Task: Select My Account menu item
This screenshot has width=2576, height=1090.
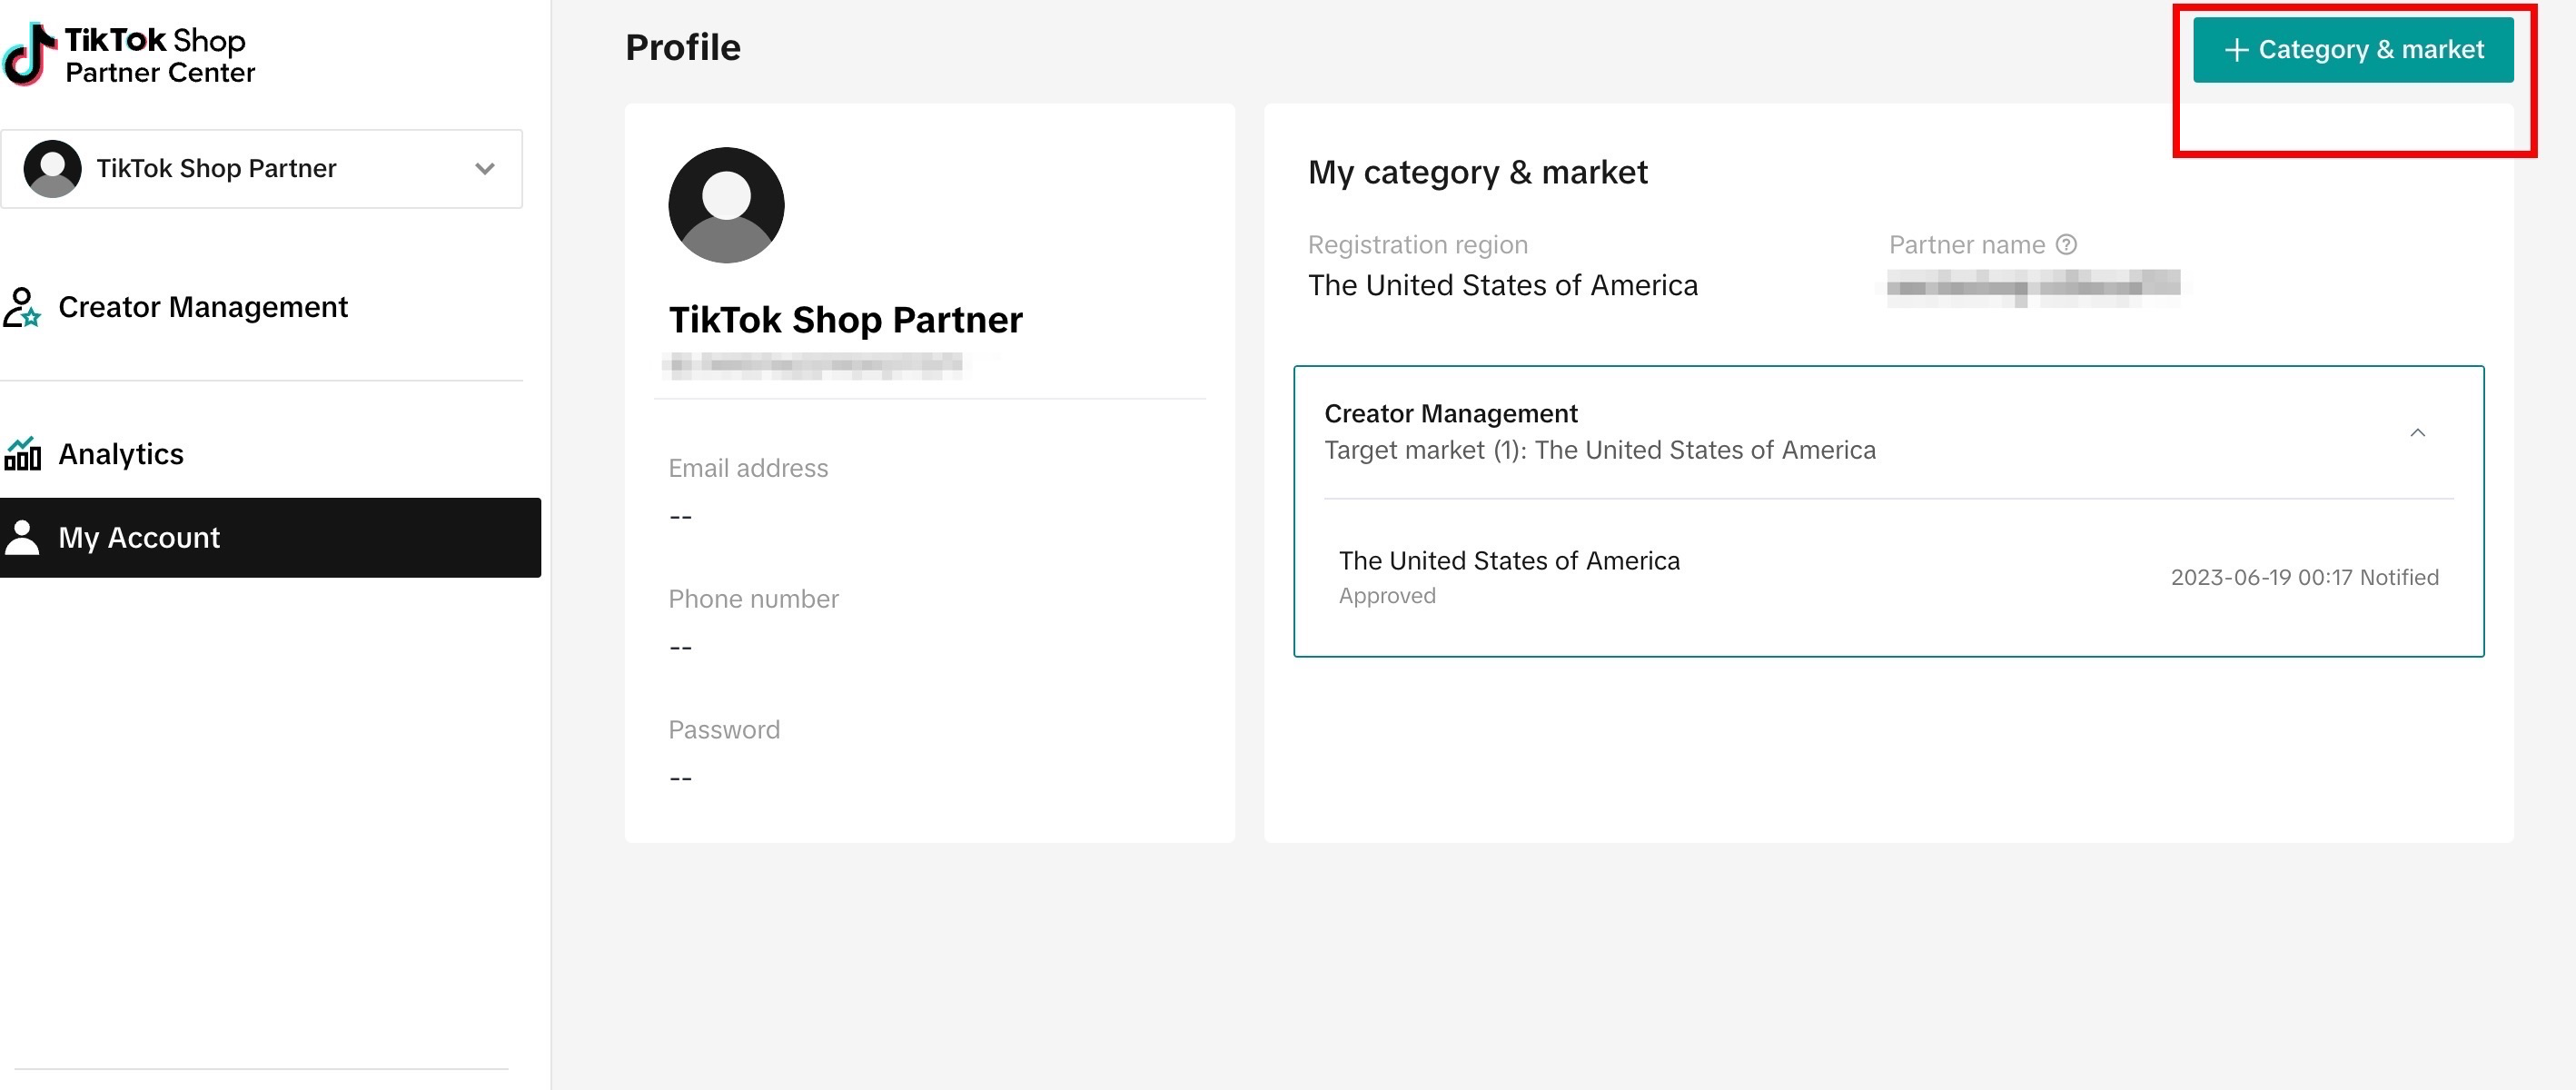Action: pyautogui.click(x=139, y=538)
